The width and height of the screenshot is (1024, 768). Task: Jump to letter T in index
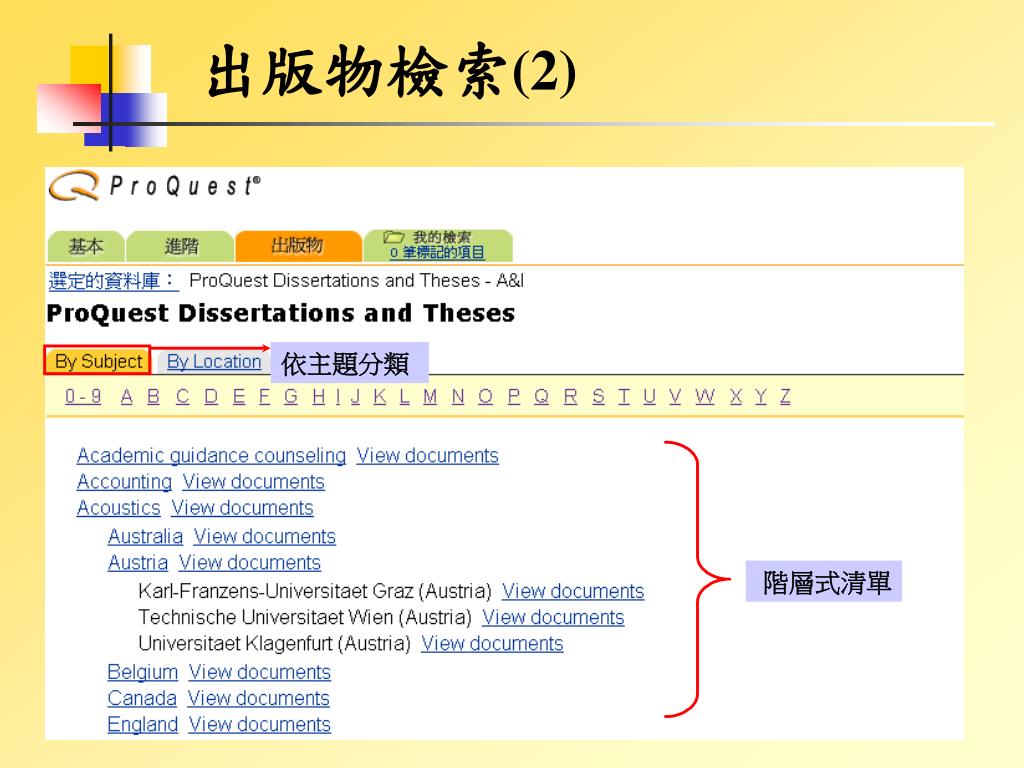click(x=624, y=396)
